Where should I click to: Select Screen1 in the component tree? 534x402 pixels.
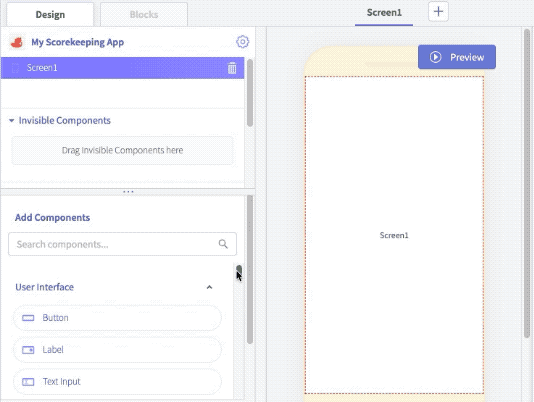coord(122,68)
